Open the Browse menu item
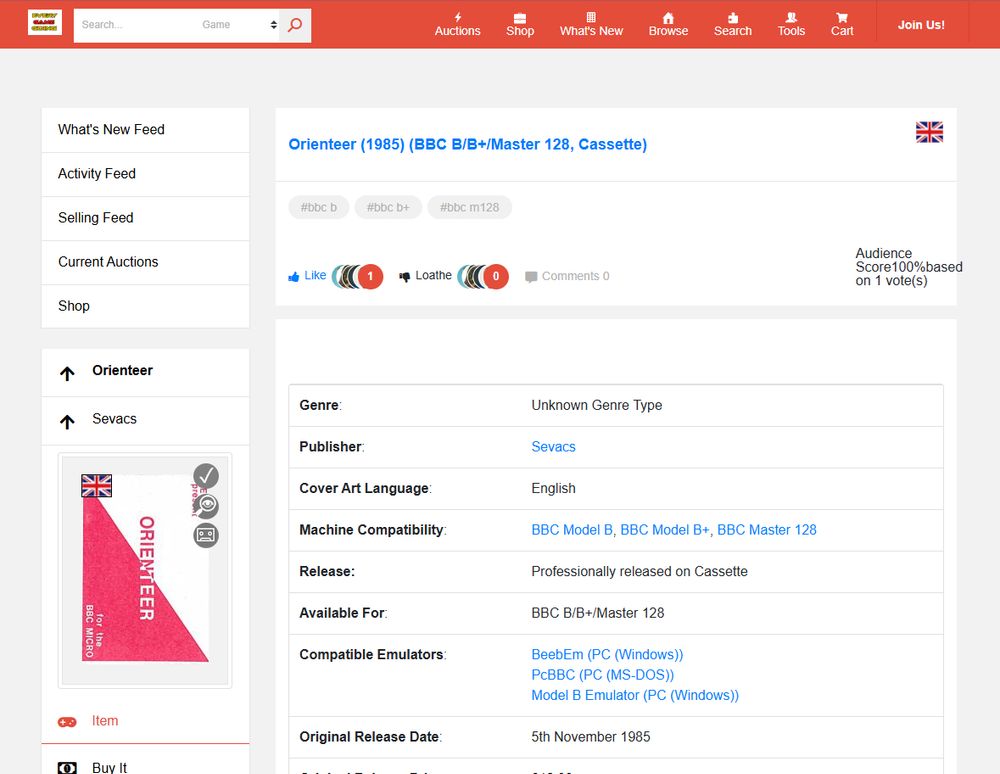Screen dimensions: 1000x774 click(668, 24)
